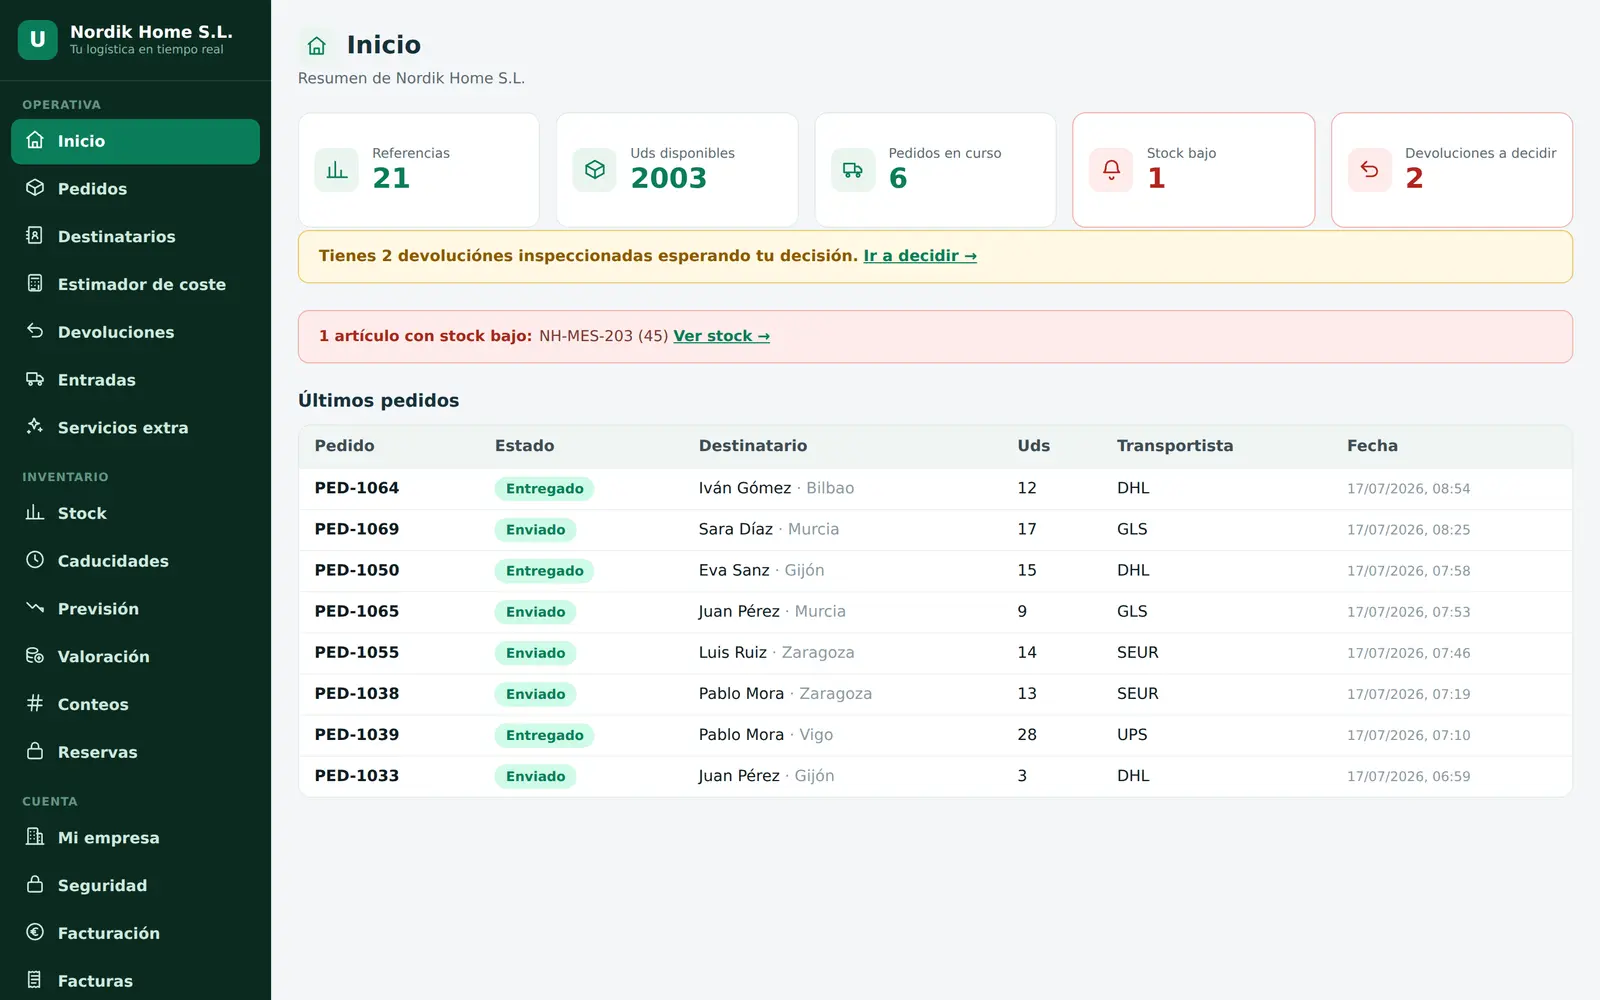Click the NH-MES-203 (45) low stock text
This screenshot has width=1600, height=1000.
tap(603, 336)
